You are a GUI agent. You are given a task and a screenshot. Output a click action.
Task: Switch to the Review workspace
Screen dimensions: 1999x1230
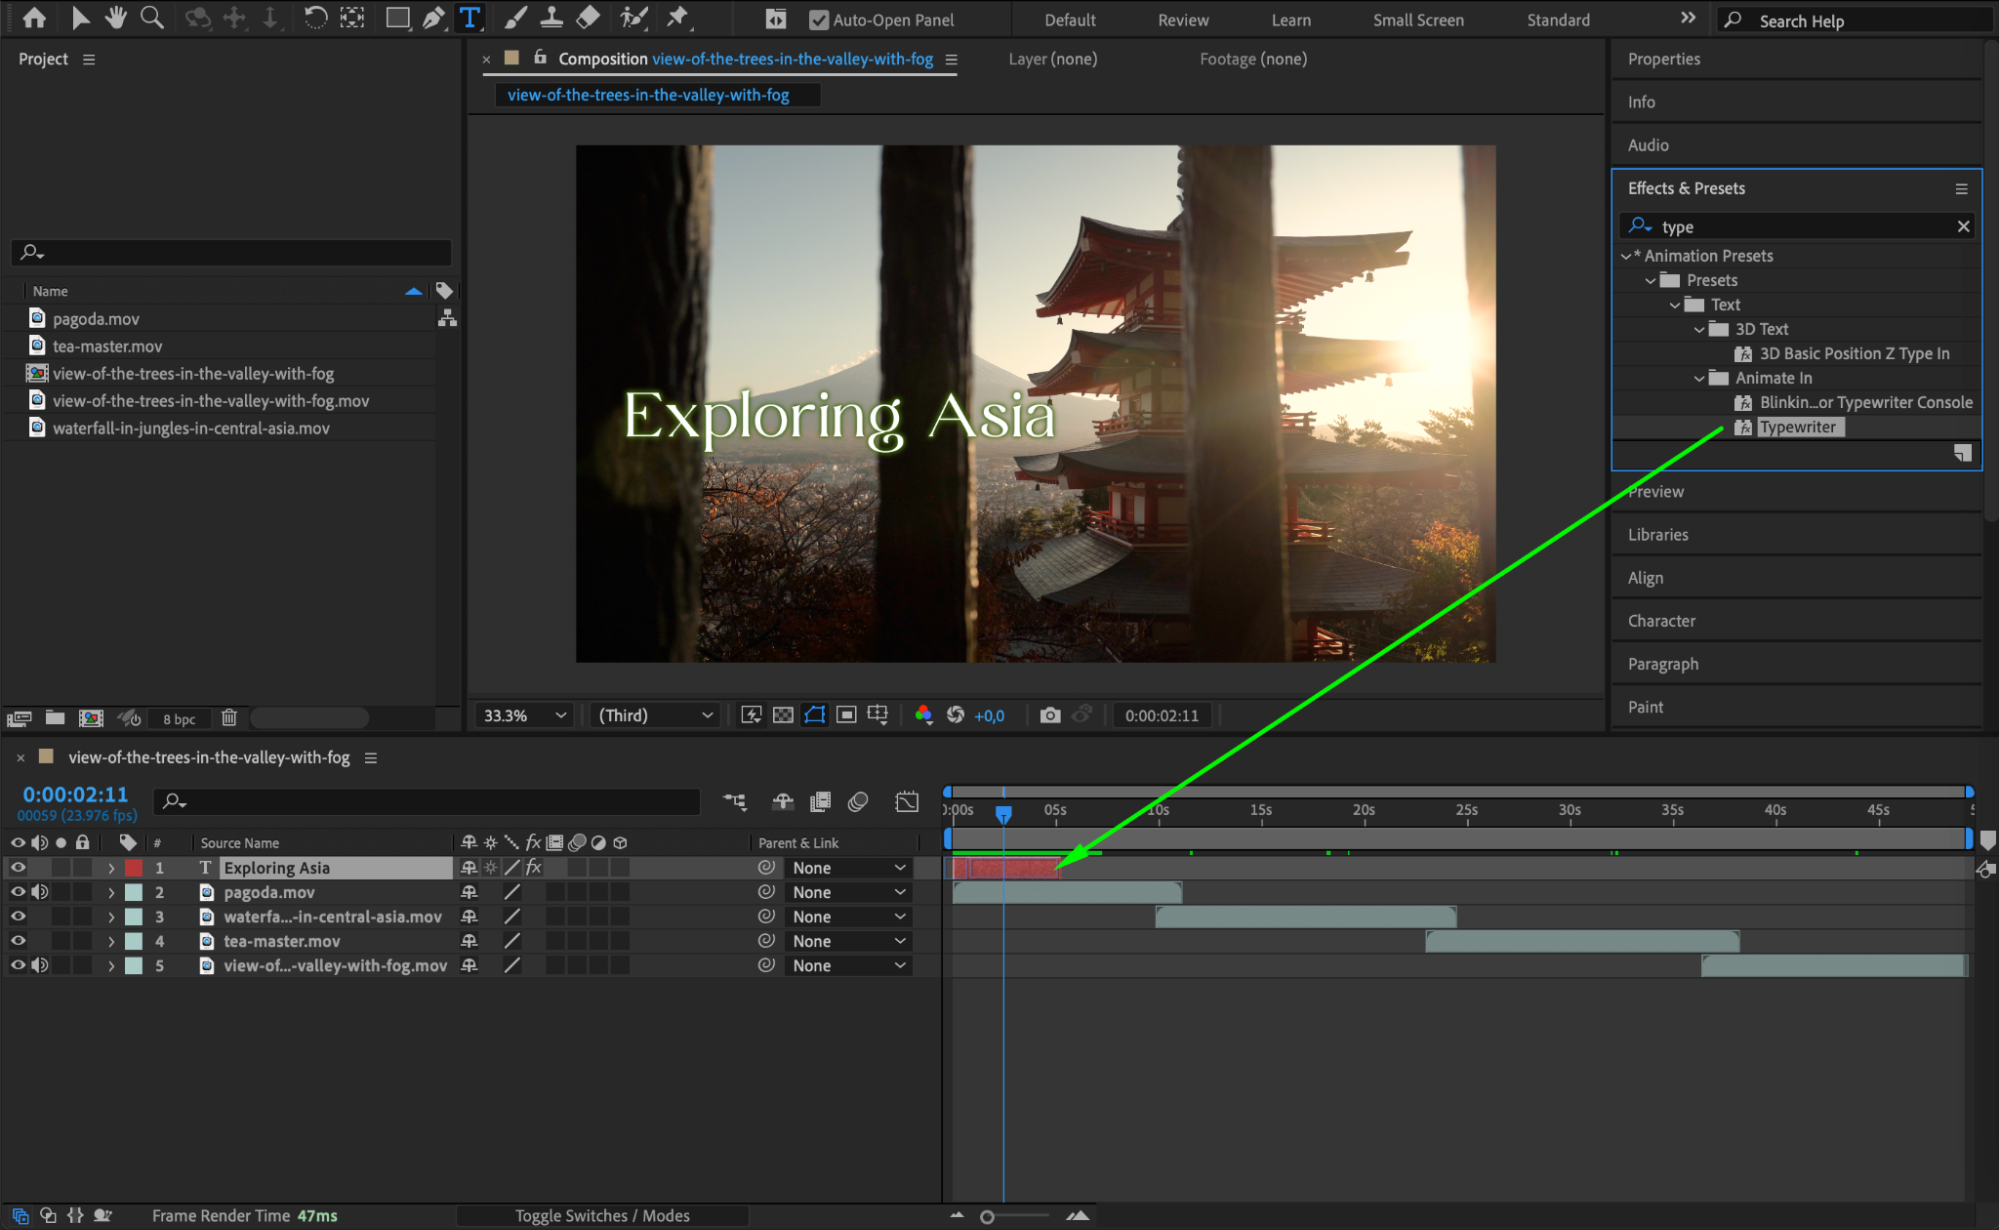coord(1182,20)
